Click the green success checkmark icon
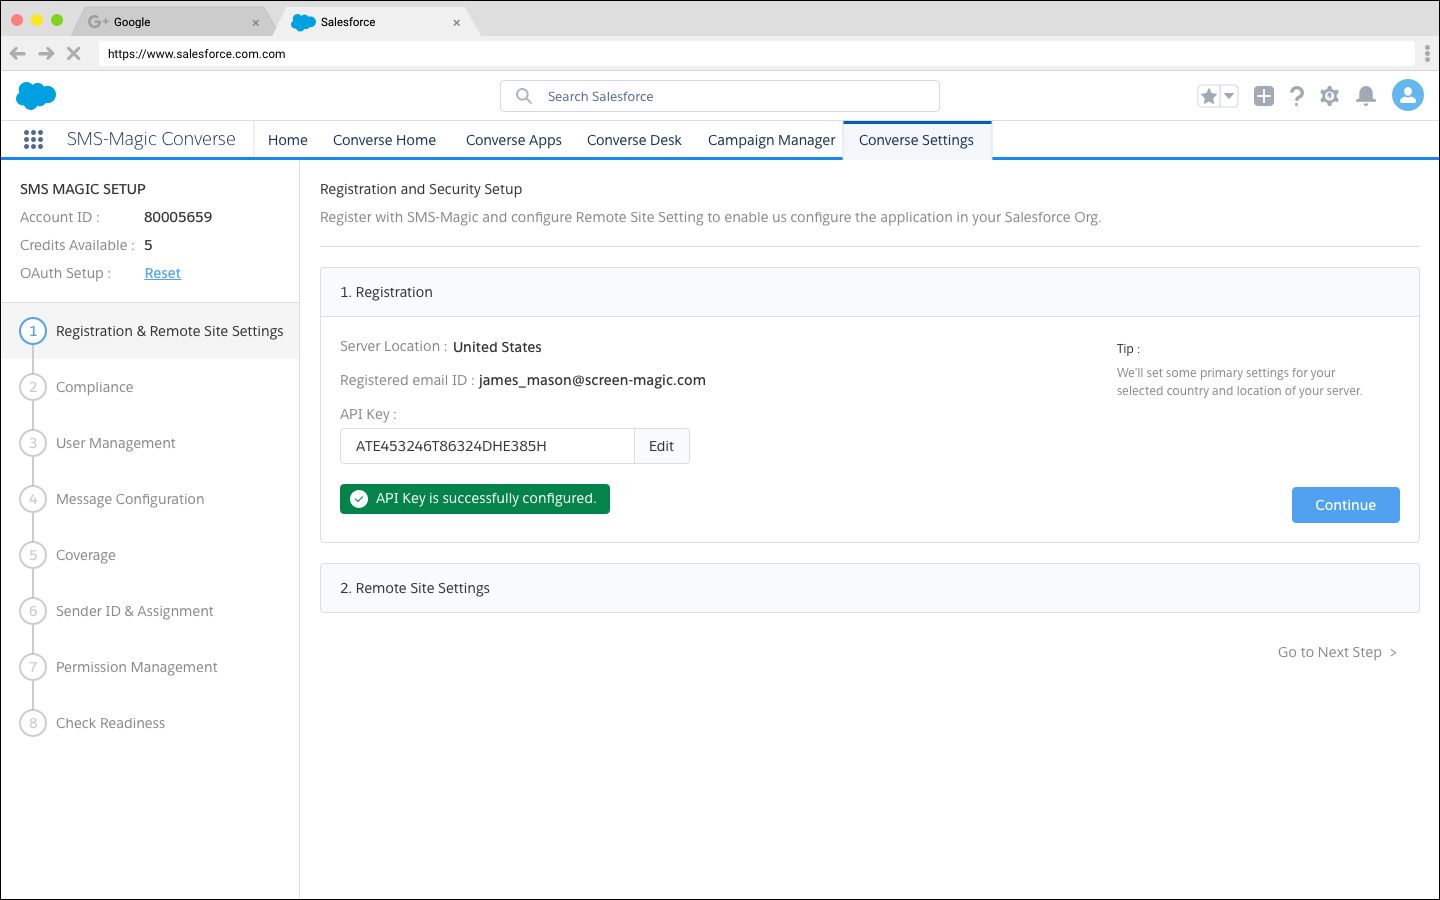The height and width of the screenshot is (900, 1440). coord(359,499)
